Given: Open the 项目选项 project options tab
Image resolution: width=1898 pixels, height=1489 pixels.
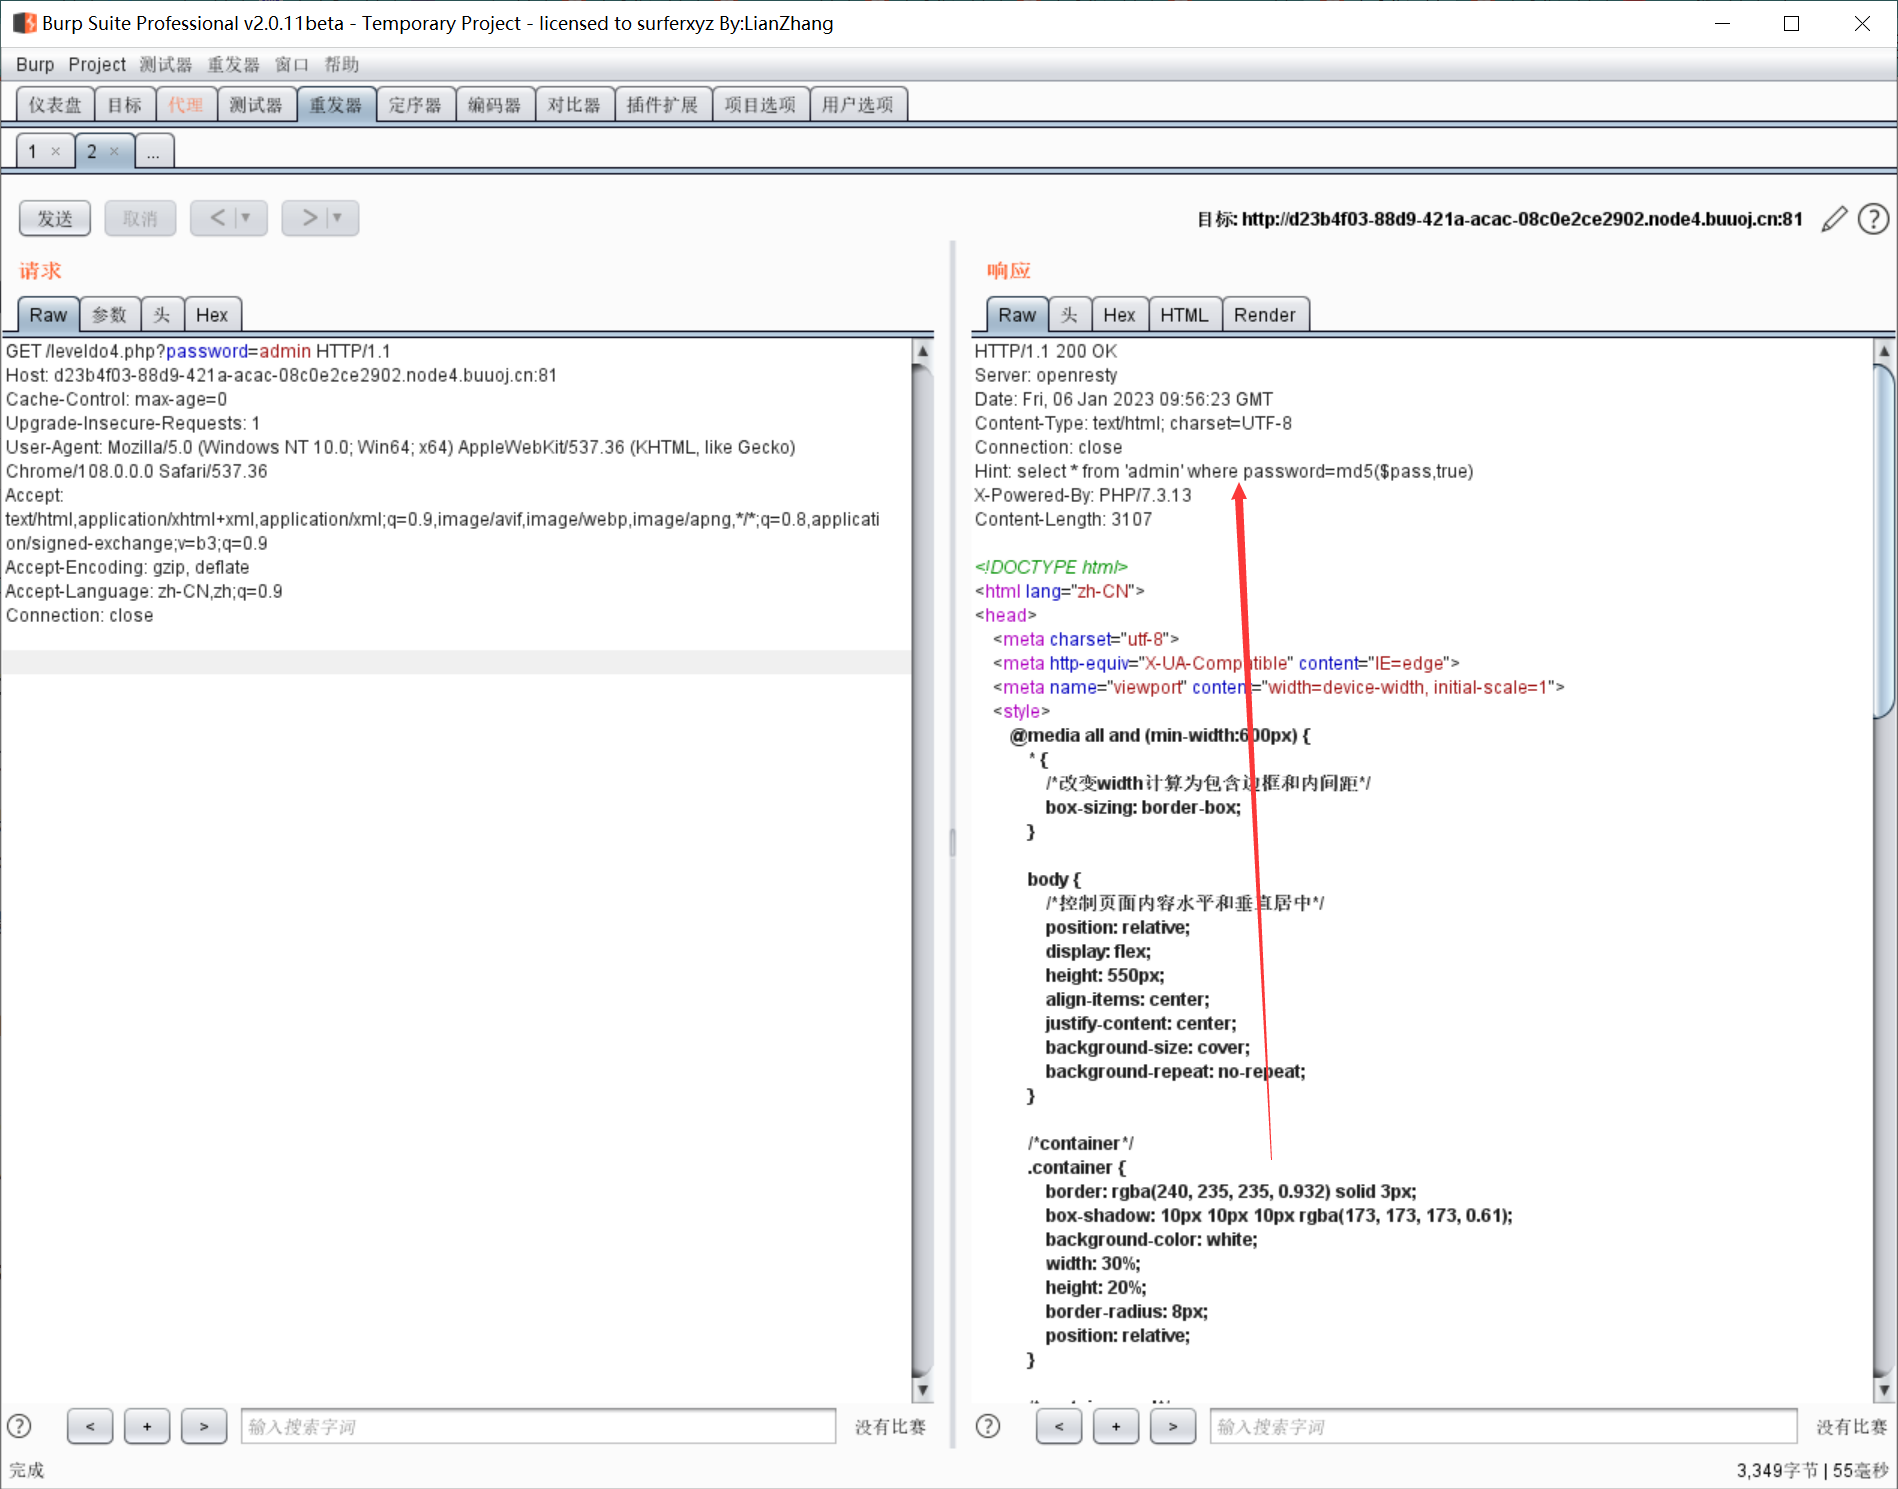Looking at the screenshot, I should tap(761, 104).
